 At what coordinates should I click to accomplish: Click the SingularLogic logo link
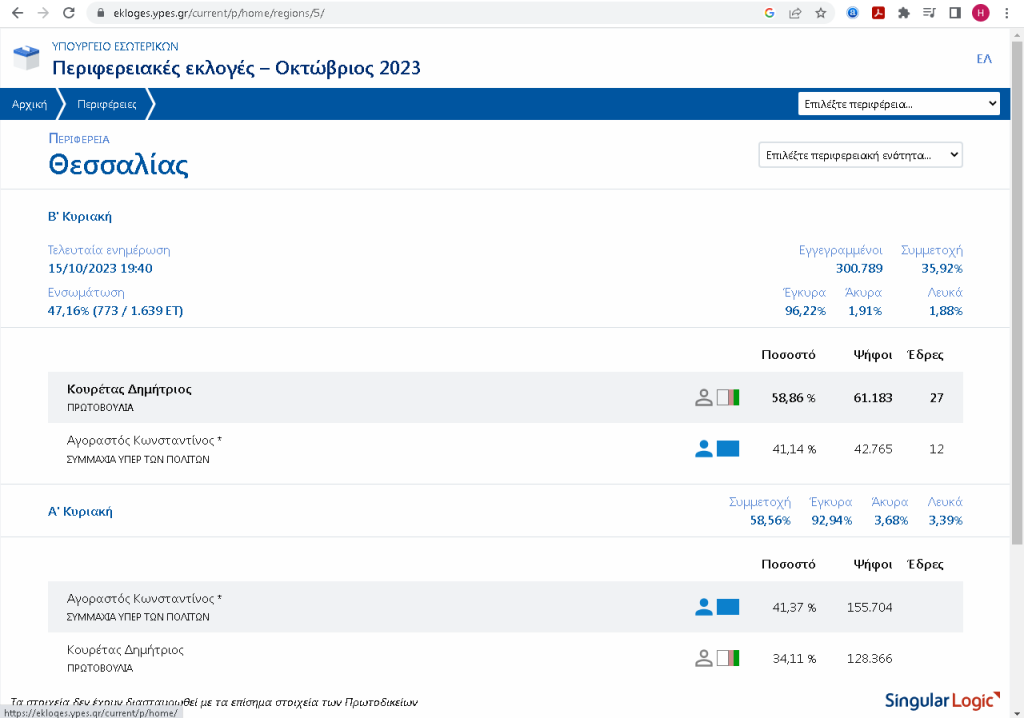coord(942,701)
